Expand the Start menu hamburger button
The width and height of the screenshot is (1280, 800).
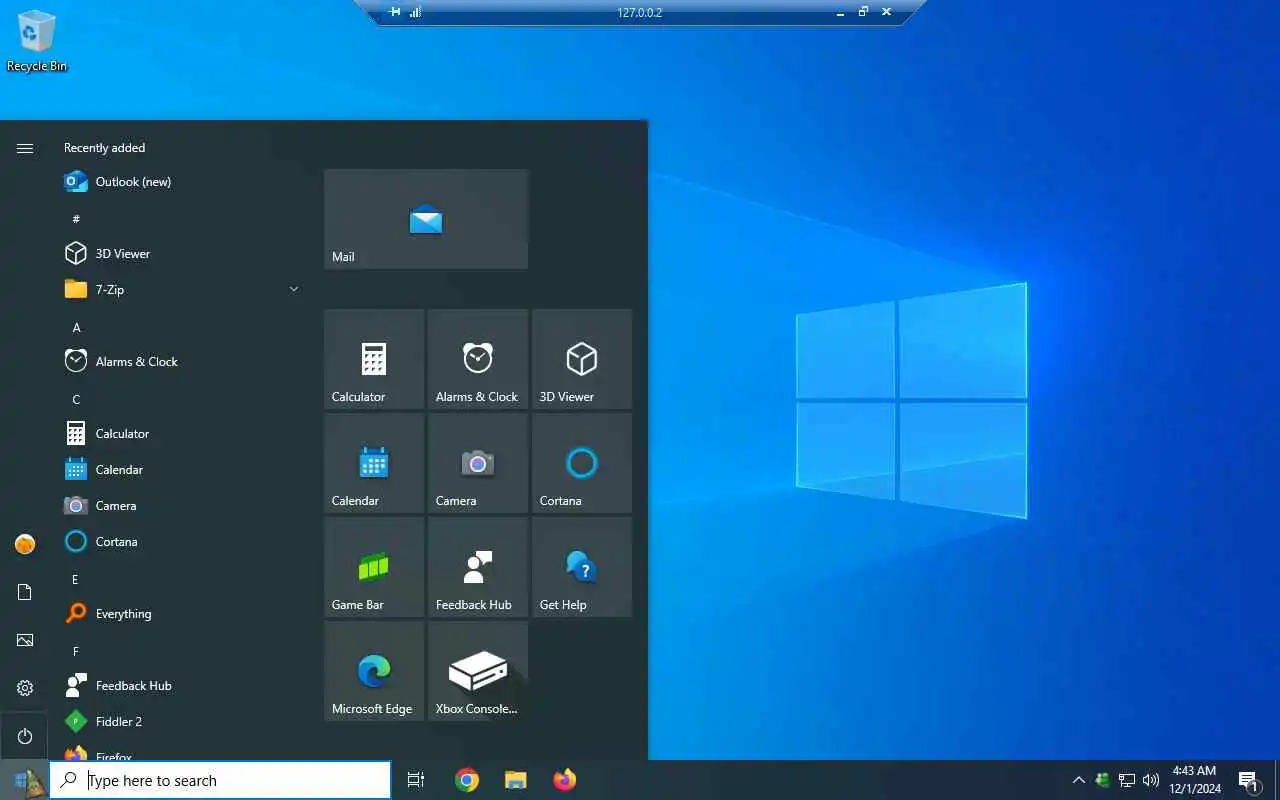click(25, 148)
